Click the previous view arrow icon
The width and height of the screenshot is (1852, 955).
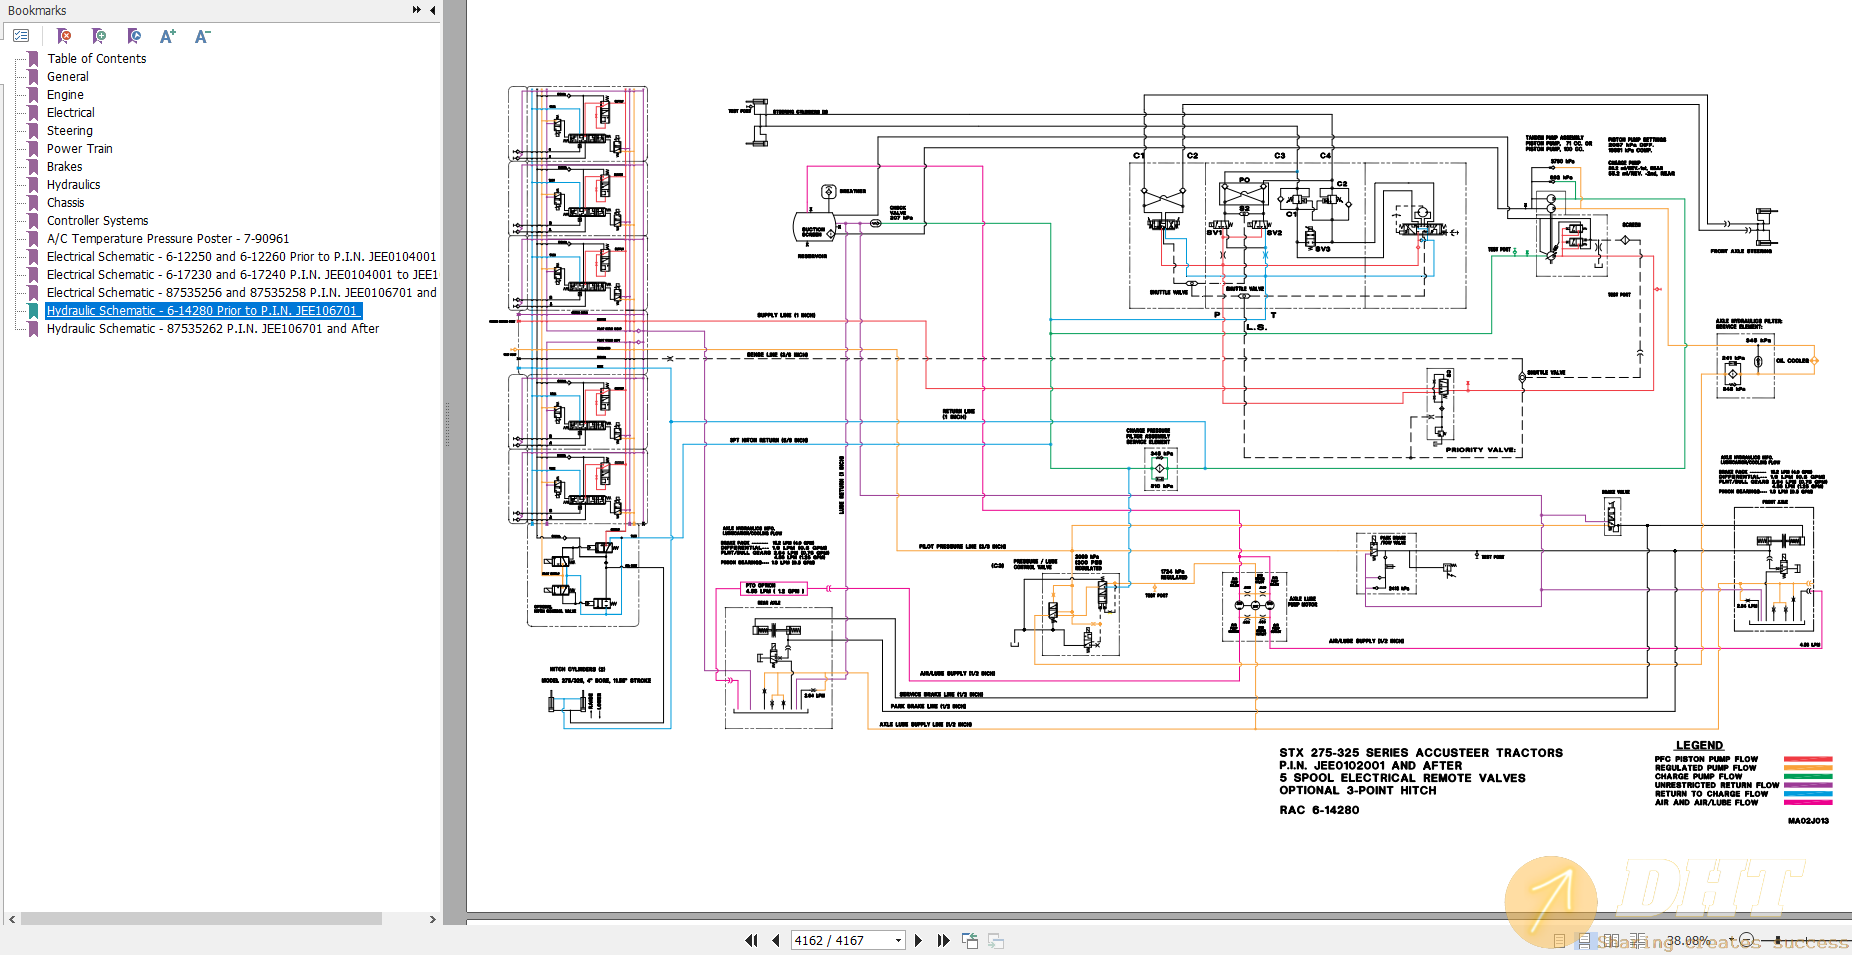(x=969, y=940)
